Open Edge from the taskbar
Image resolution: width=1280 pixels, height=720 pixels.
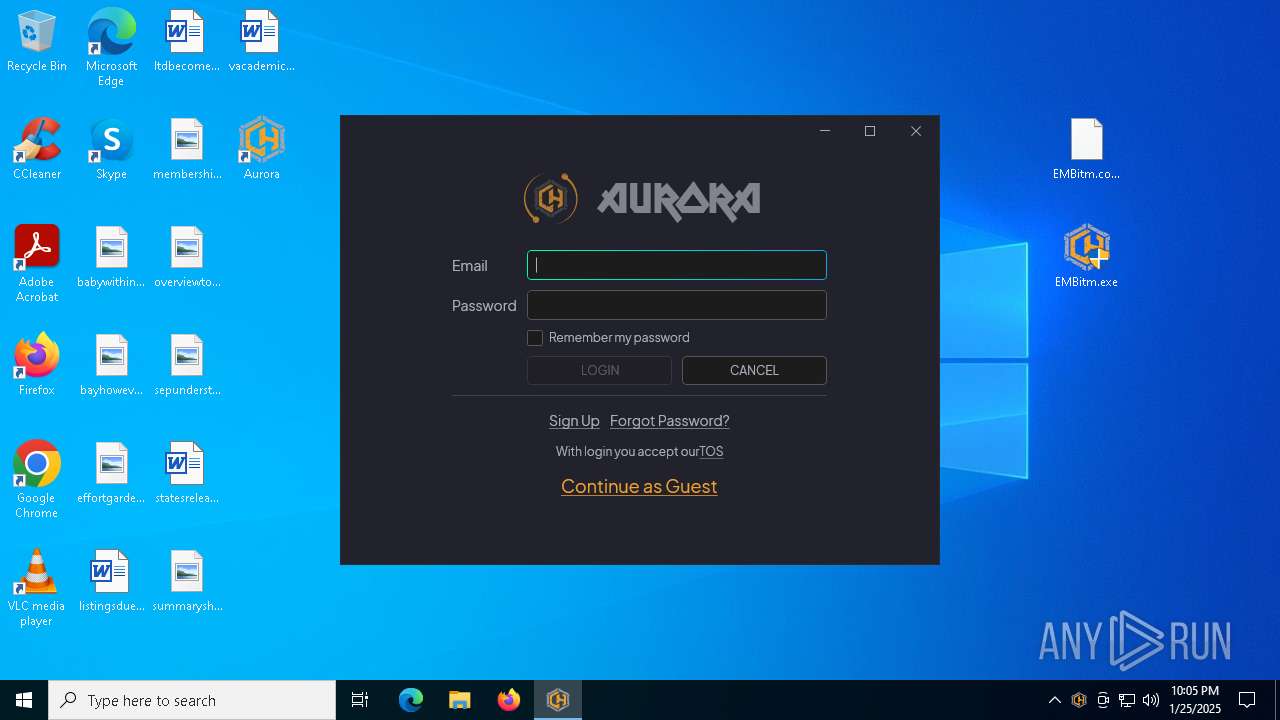click(x=411, y=700)
